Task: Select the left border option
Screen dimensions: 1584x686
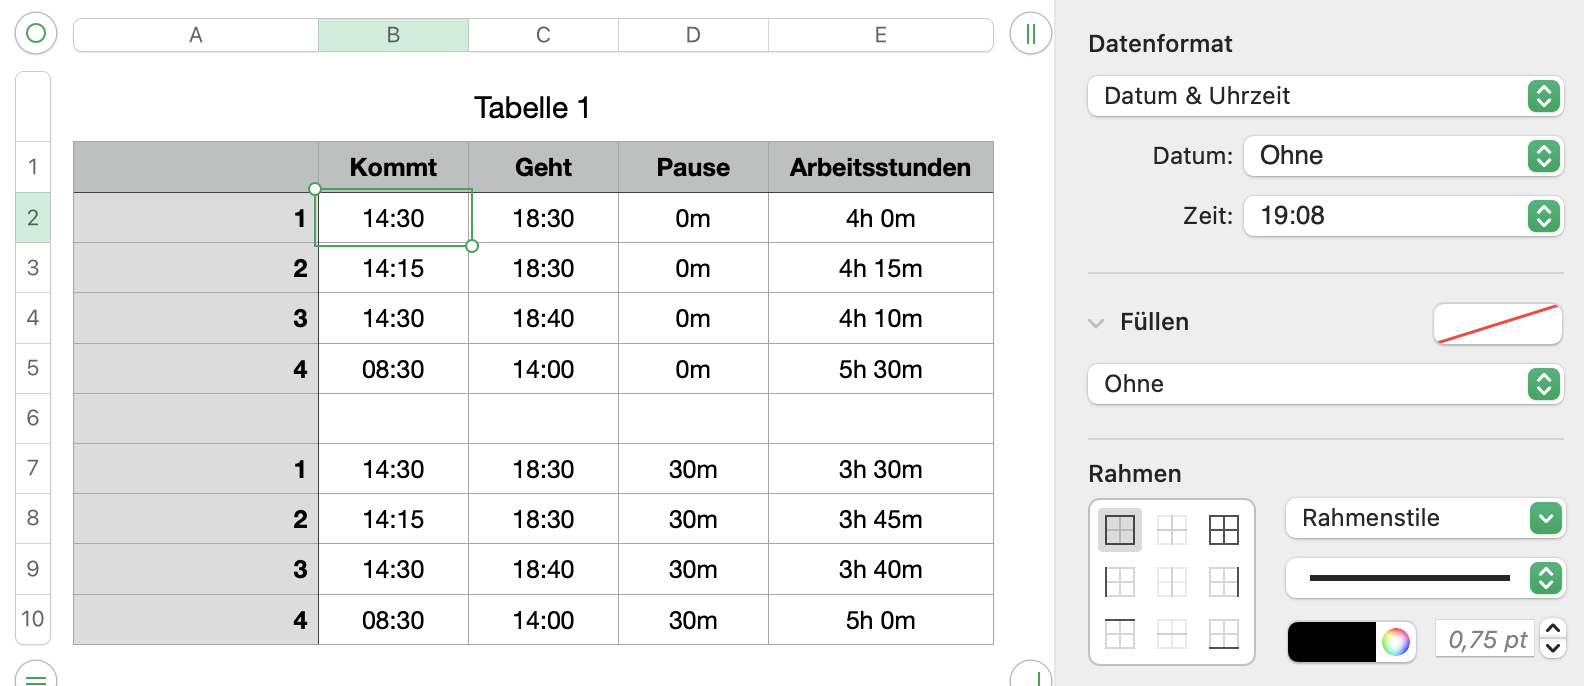Action: point(1120,581)
